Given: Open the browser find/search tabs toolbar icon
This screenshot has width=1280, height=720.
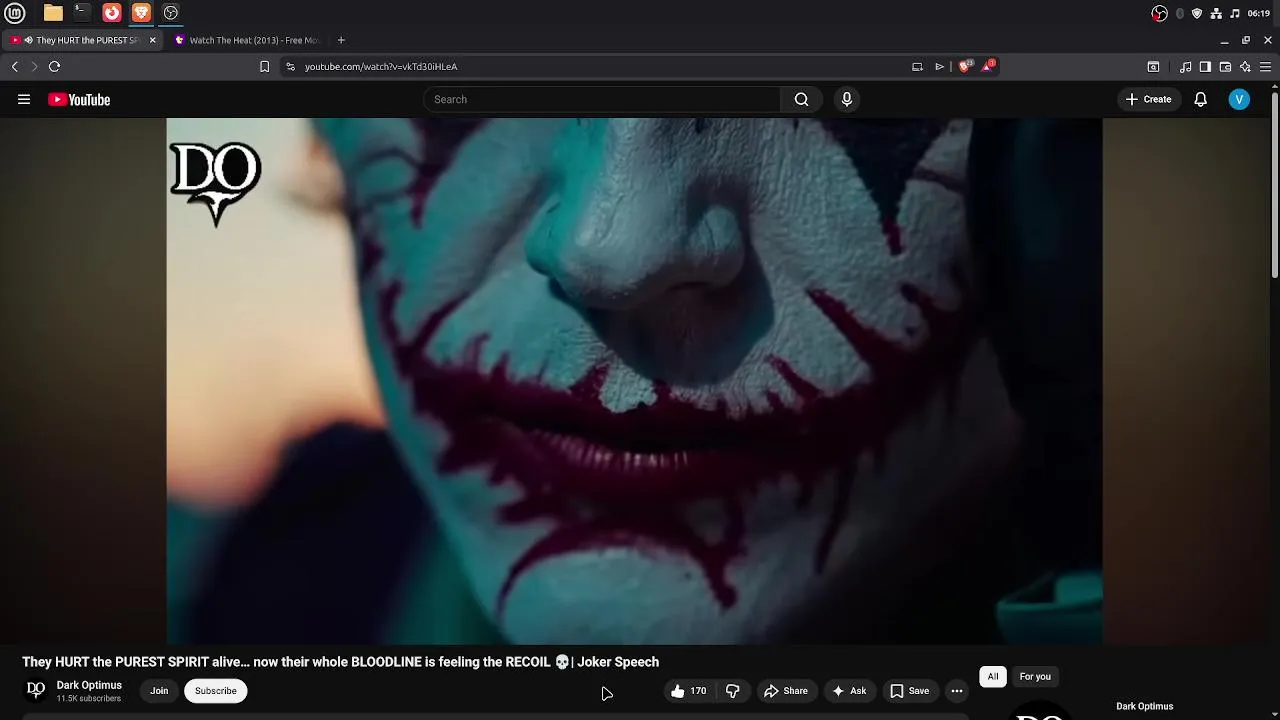Looking at the screenshot, I should click(1153, 67).
